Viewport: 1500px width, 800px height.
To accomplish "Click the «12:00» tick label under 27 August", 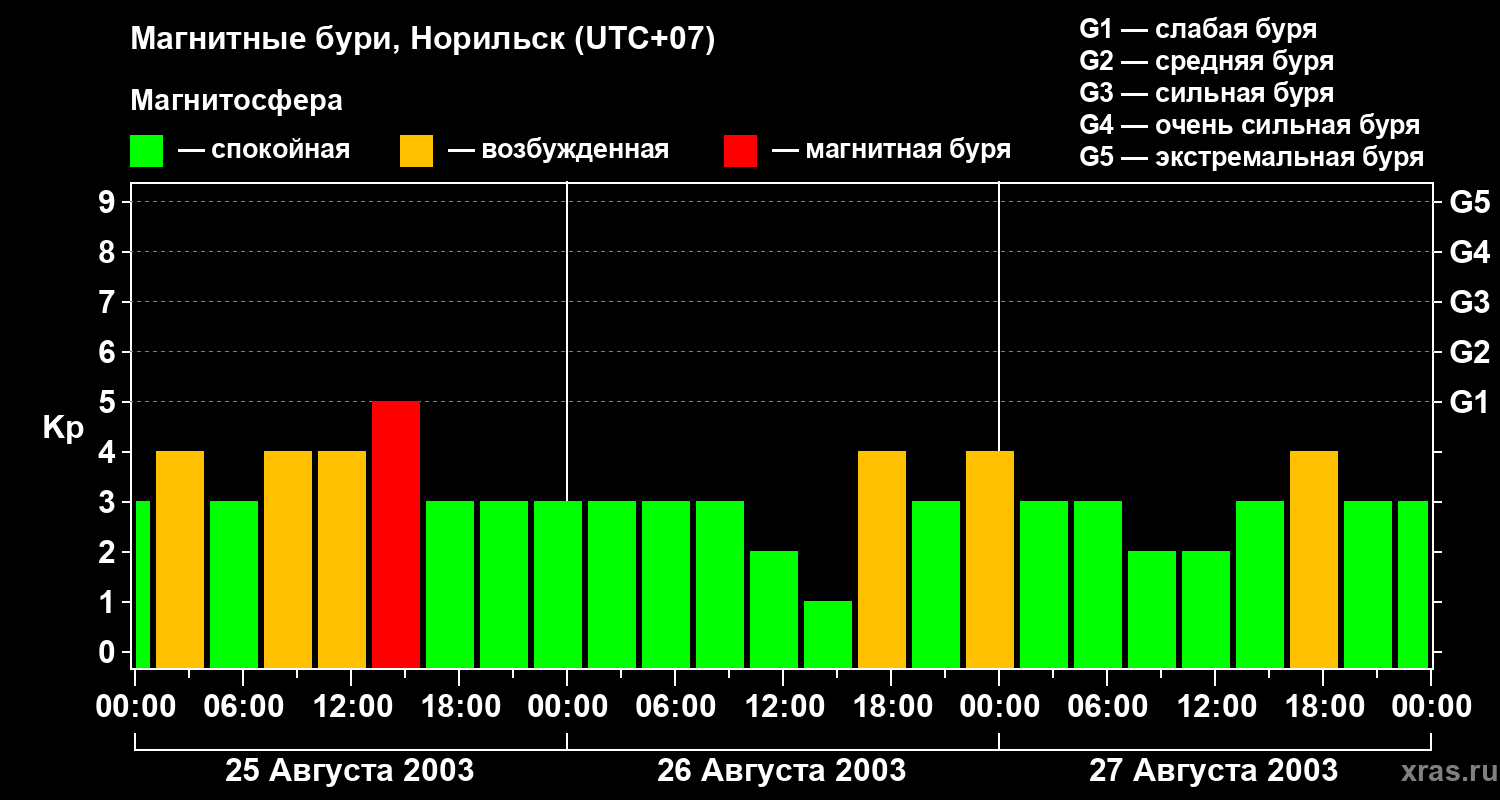I will click(1215, 706).
